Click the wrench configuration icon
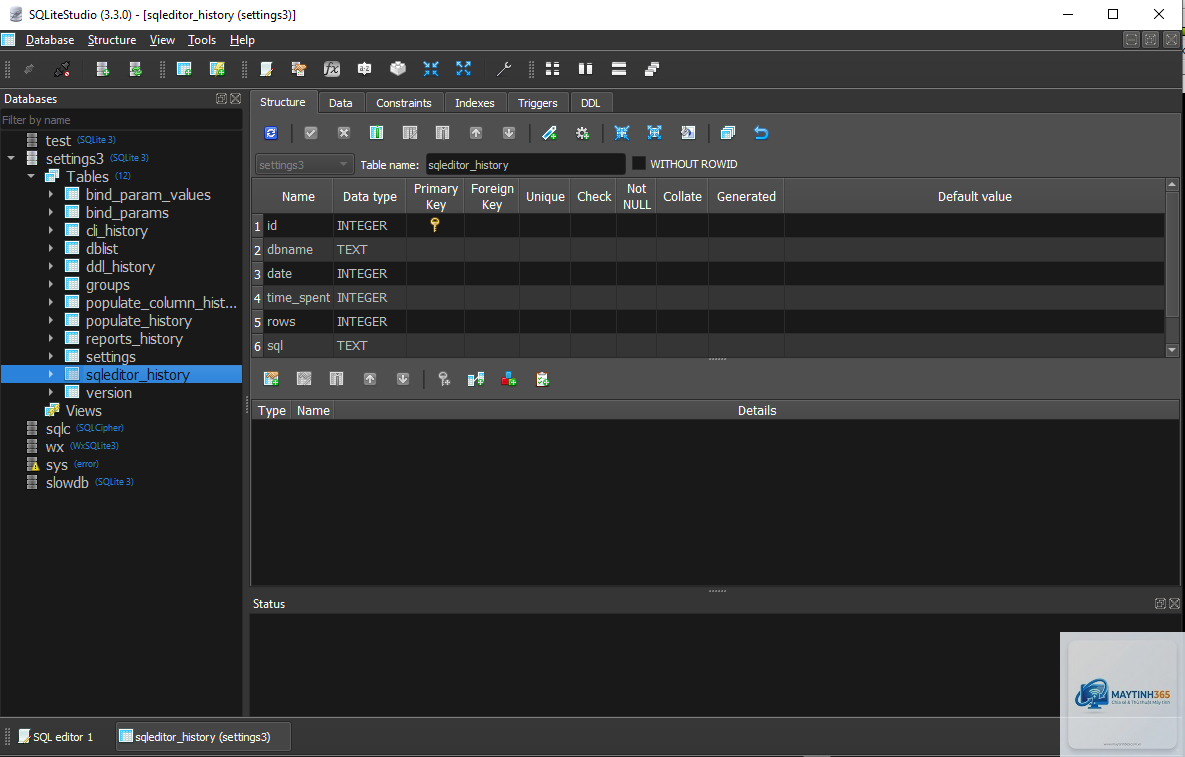 pos(503,69)
